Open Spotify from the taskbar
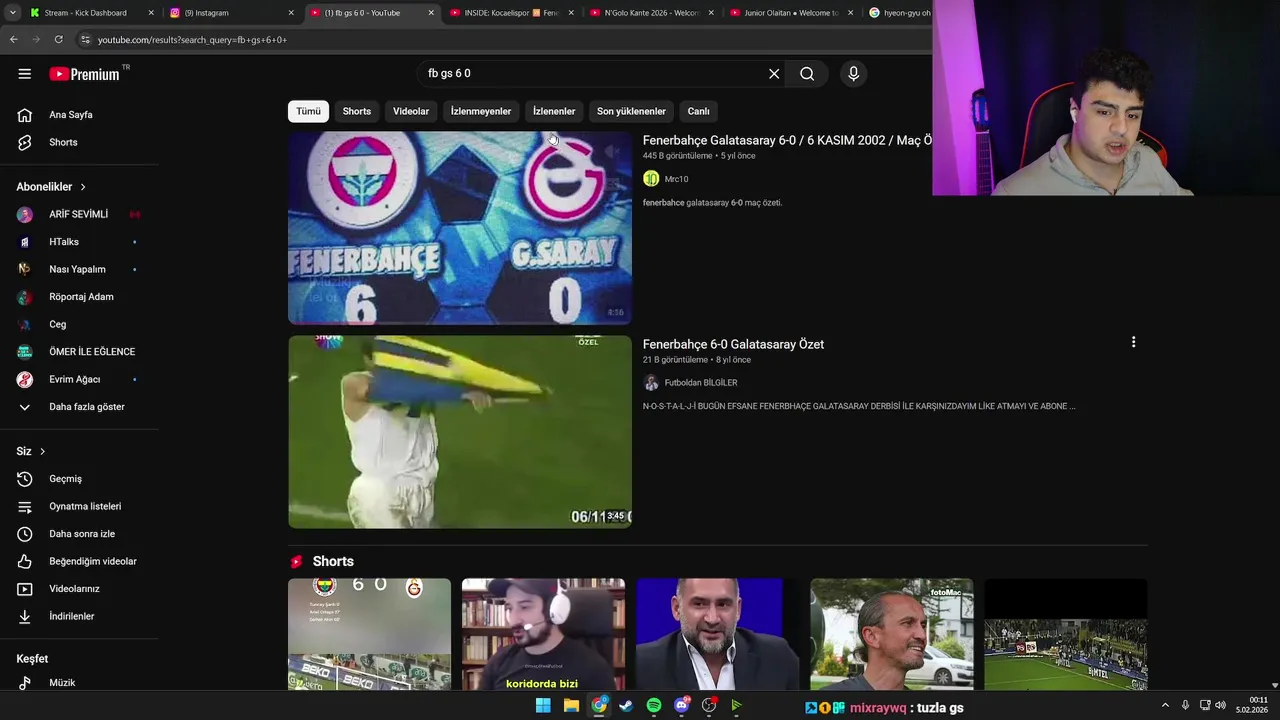 (x=654, y=706)
